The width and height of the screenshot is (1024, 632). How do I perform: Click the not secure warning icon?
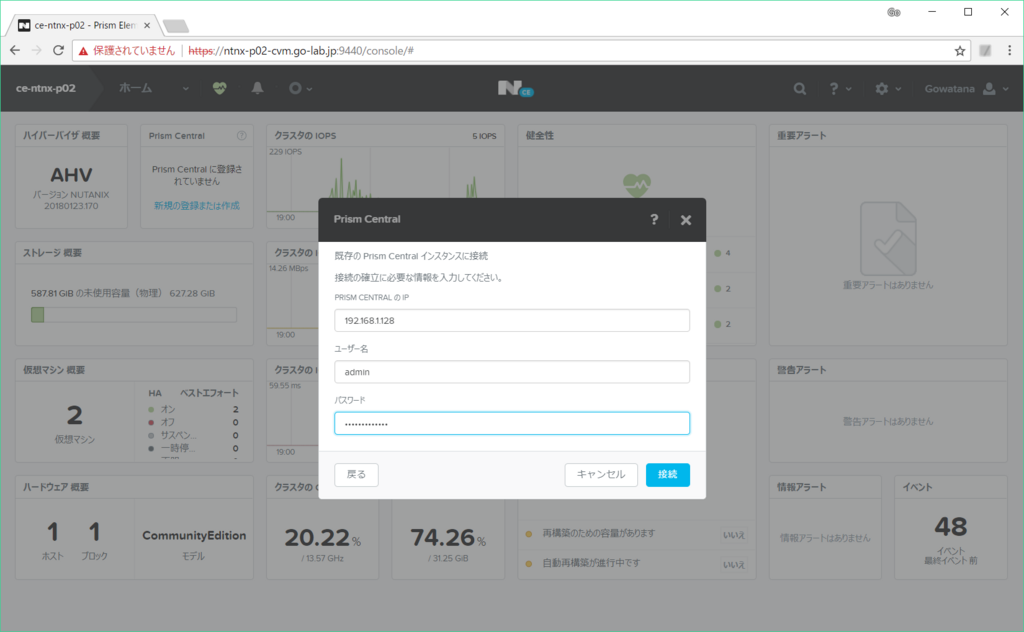coord(83,51)
